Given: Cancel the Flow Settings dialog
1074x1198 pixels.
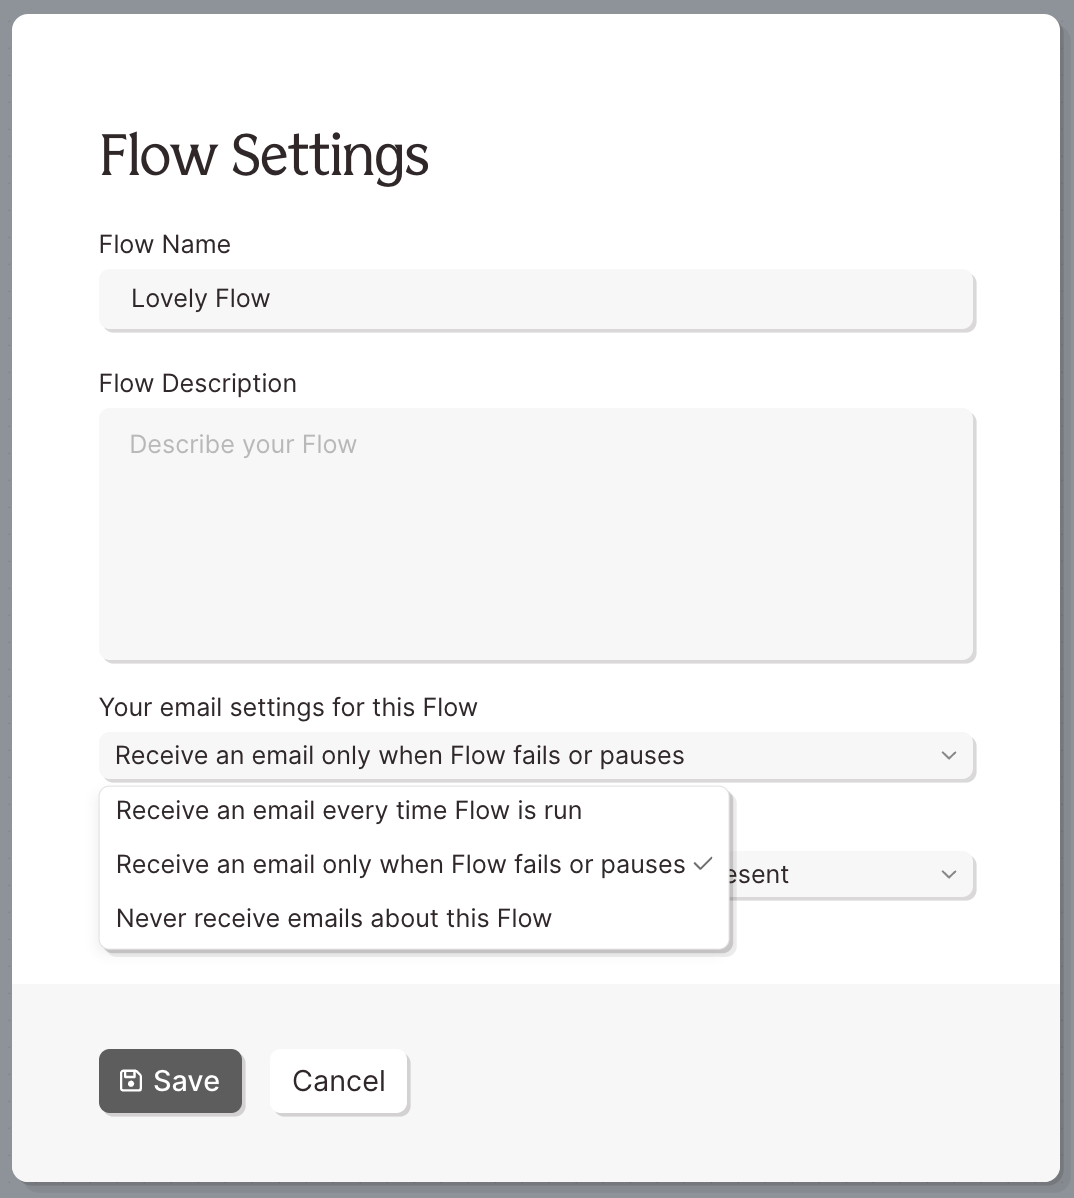Looking at the screenshot, I should (338, 1080).
